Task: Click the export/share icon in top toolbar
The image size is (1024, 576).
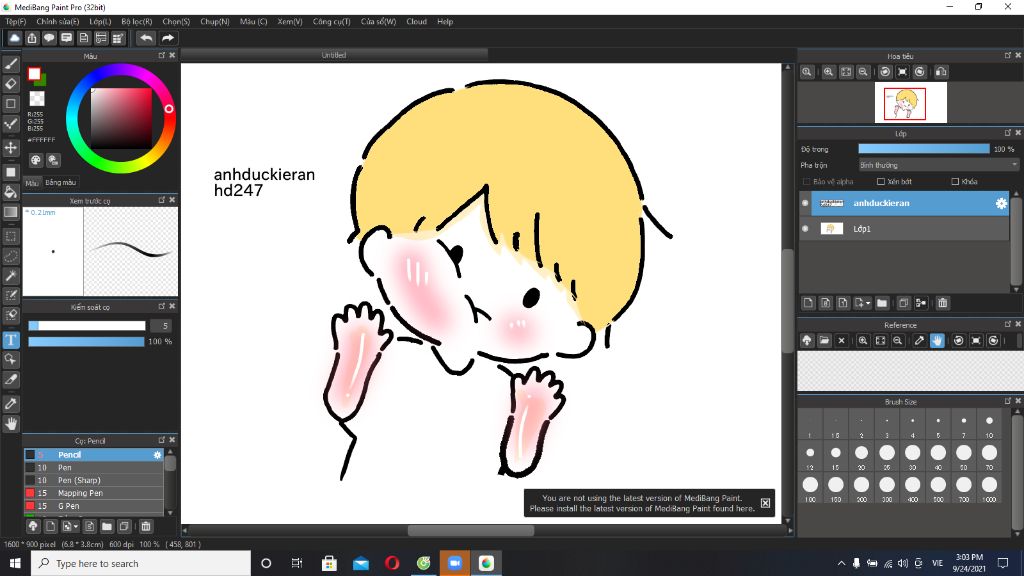Action: click(x=32, y=39)
